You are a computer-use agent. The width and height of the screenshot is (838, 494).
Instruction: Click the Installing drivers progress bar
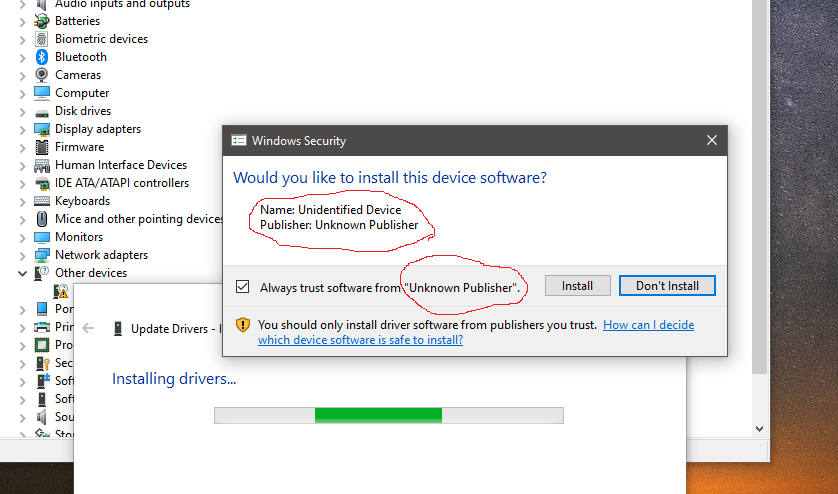point(389,415)
